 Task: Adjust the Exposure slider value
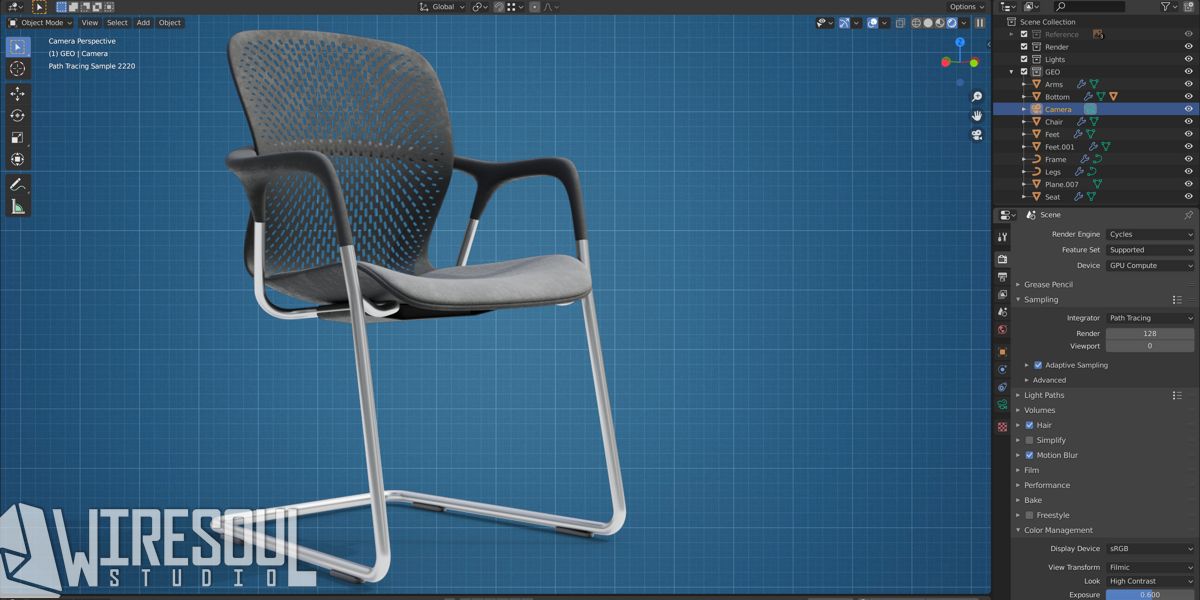tap(1148, 595)
